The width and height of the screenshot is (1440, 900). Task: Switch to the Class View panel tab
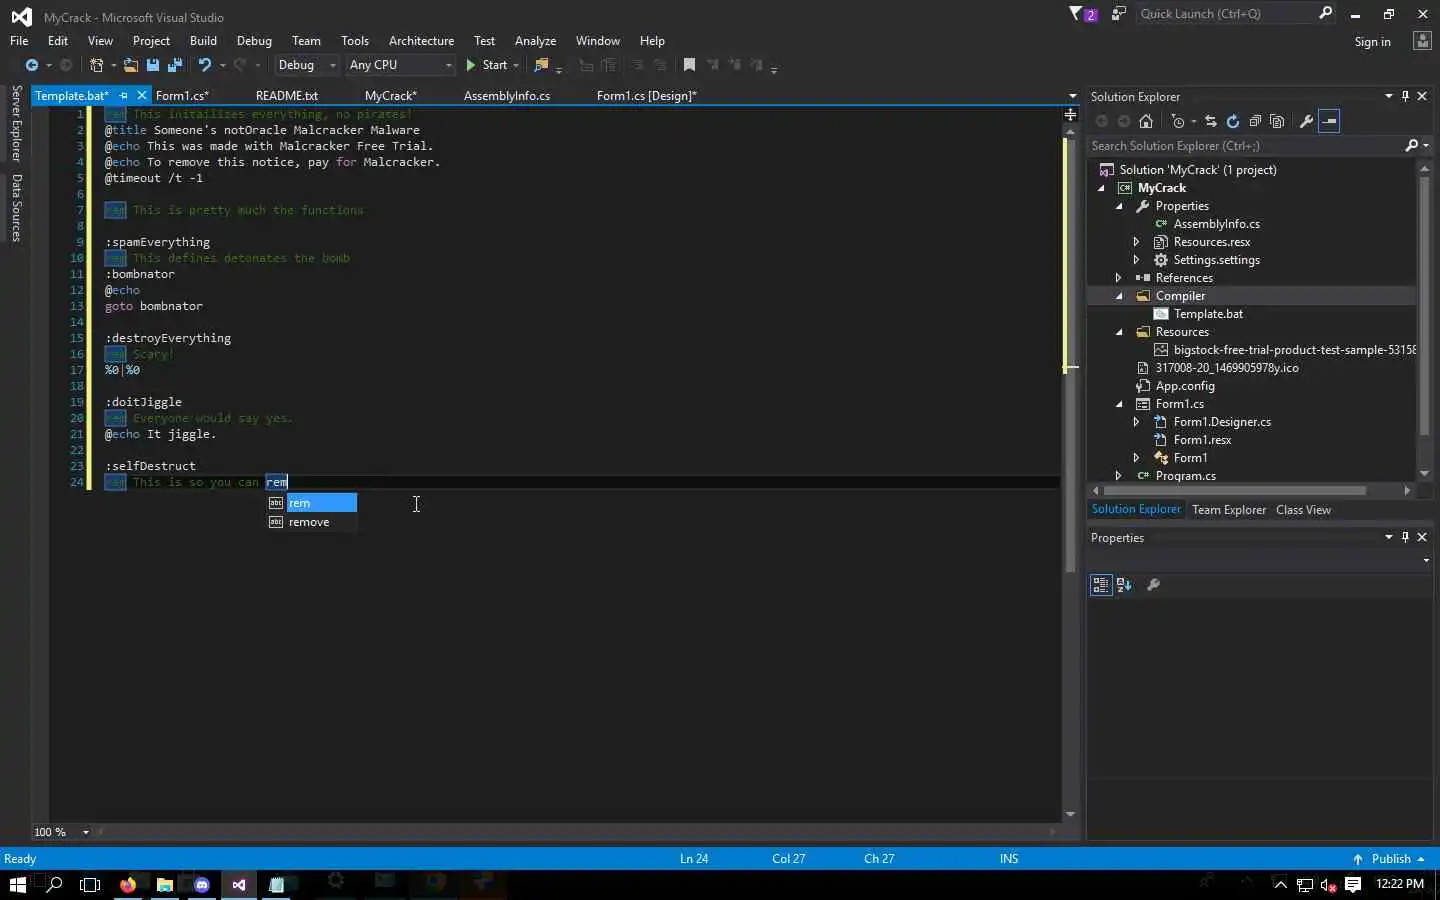coord(1303,510)
